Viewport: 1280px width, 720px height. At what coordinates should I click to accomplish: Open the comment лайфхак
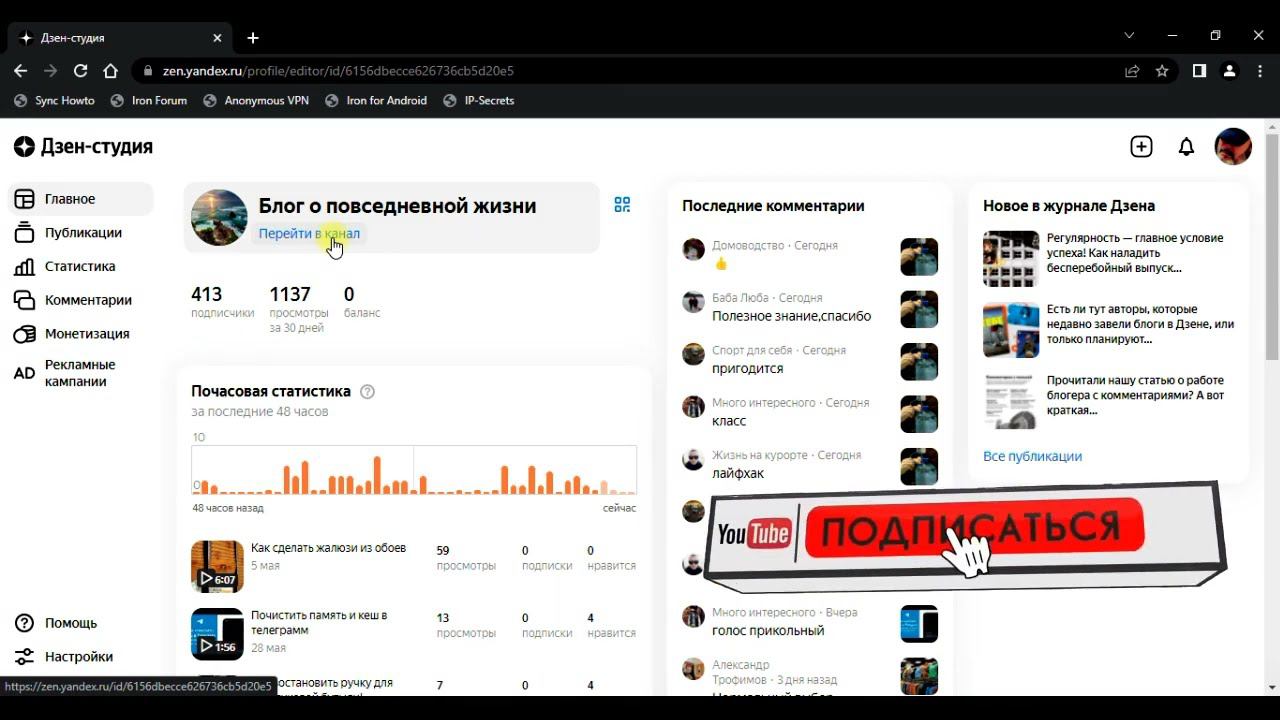[x=738, y=473]
